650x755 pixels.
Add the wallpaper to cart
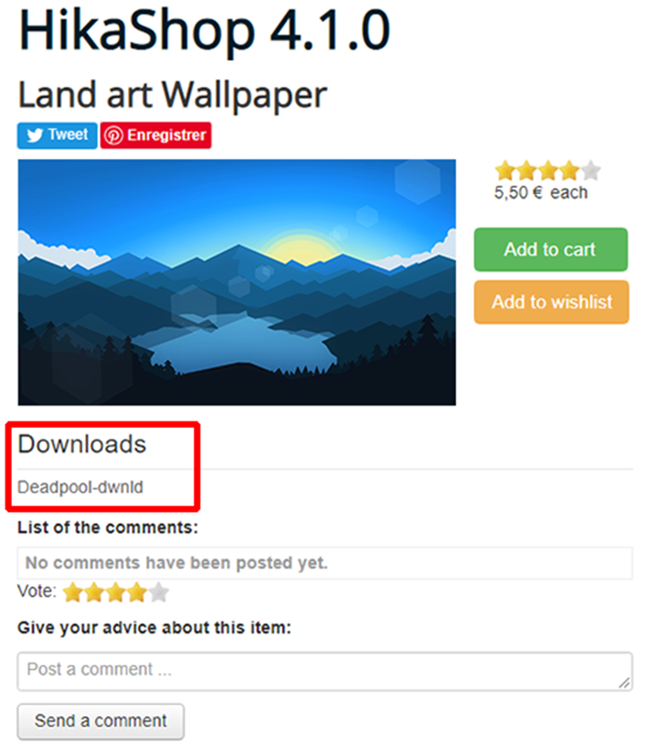tap(551, 249)
